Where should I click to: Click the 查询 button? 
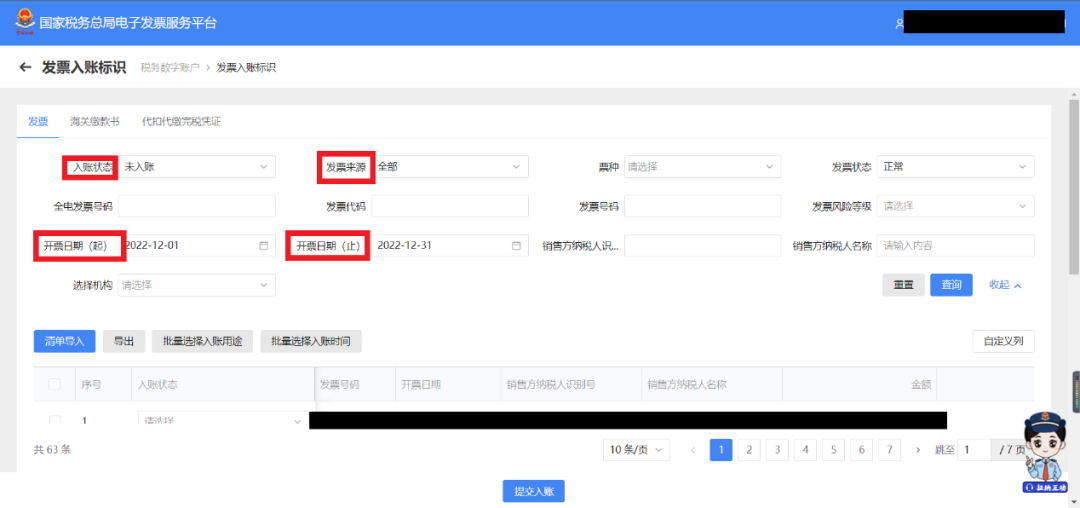pos(951,285)
